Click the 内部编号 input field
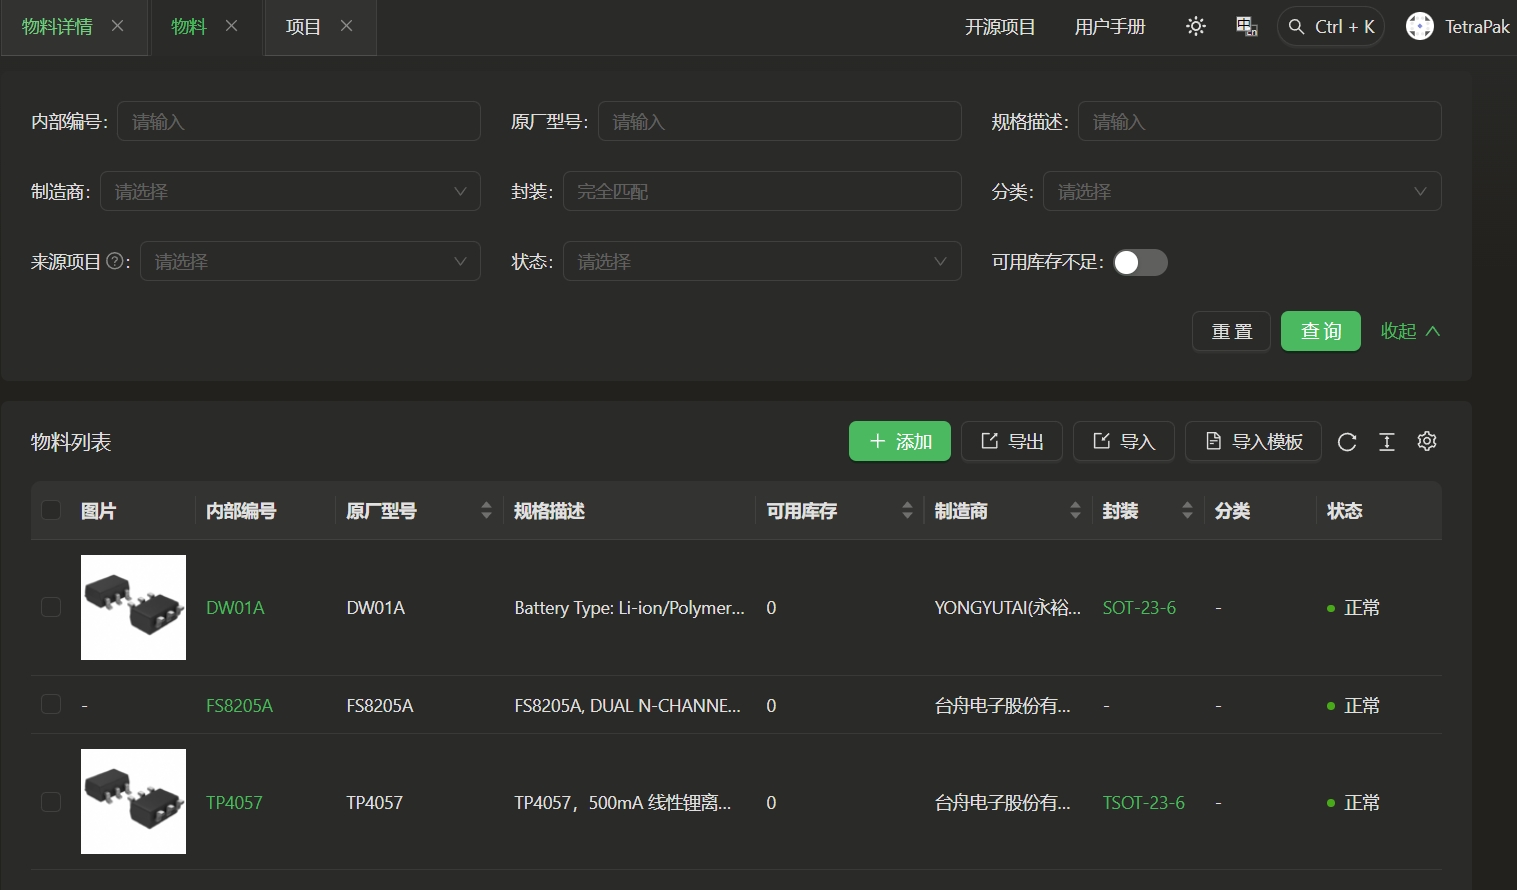 [x=298, y=121]
